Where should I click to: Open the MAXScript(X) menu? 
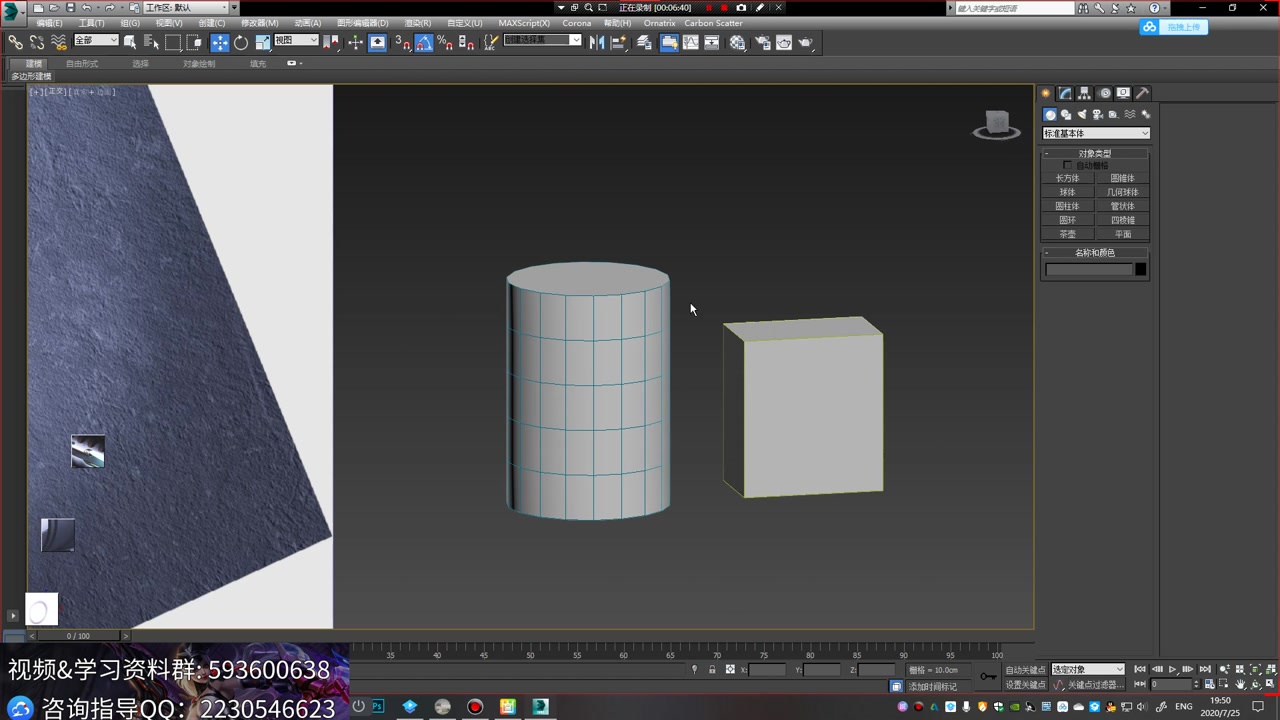(524, 23)
